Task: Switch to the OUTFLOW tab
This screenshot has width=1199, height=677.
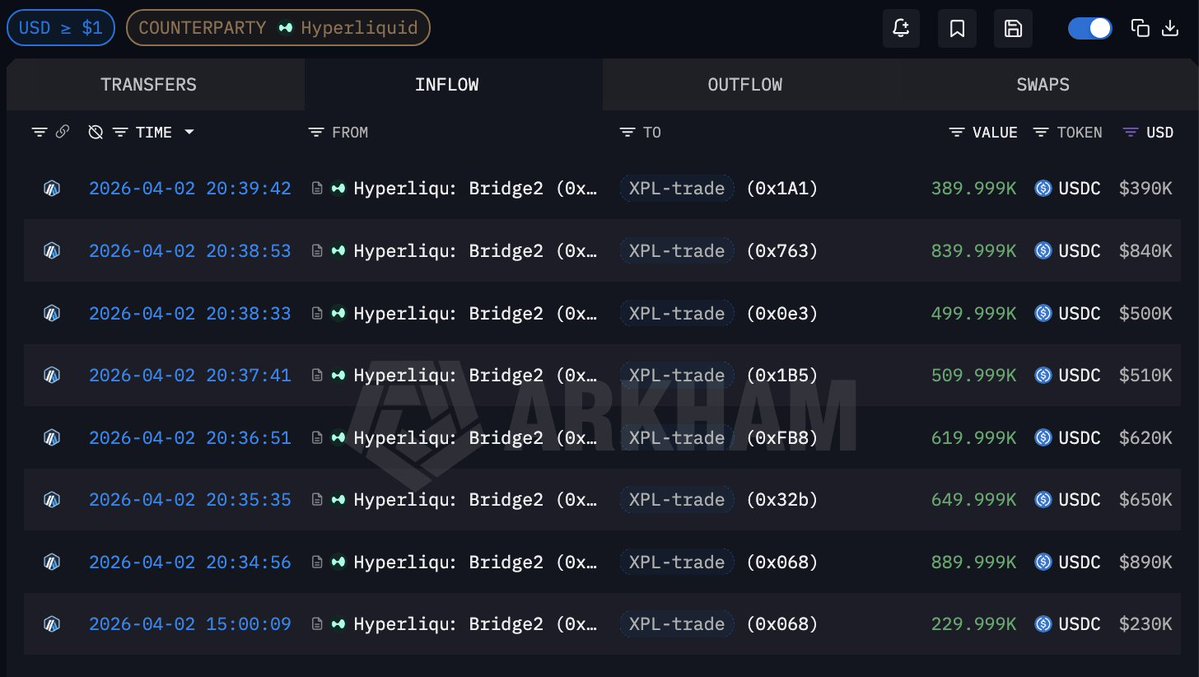Action: coord(745,84)
